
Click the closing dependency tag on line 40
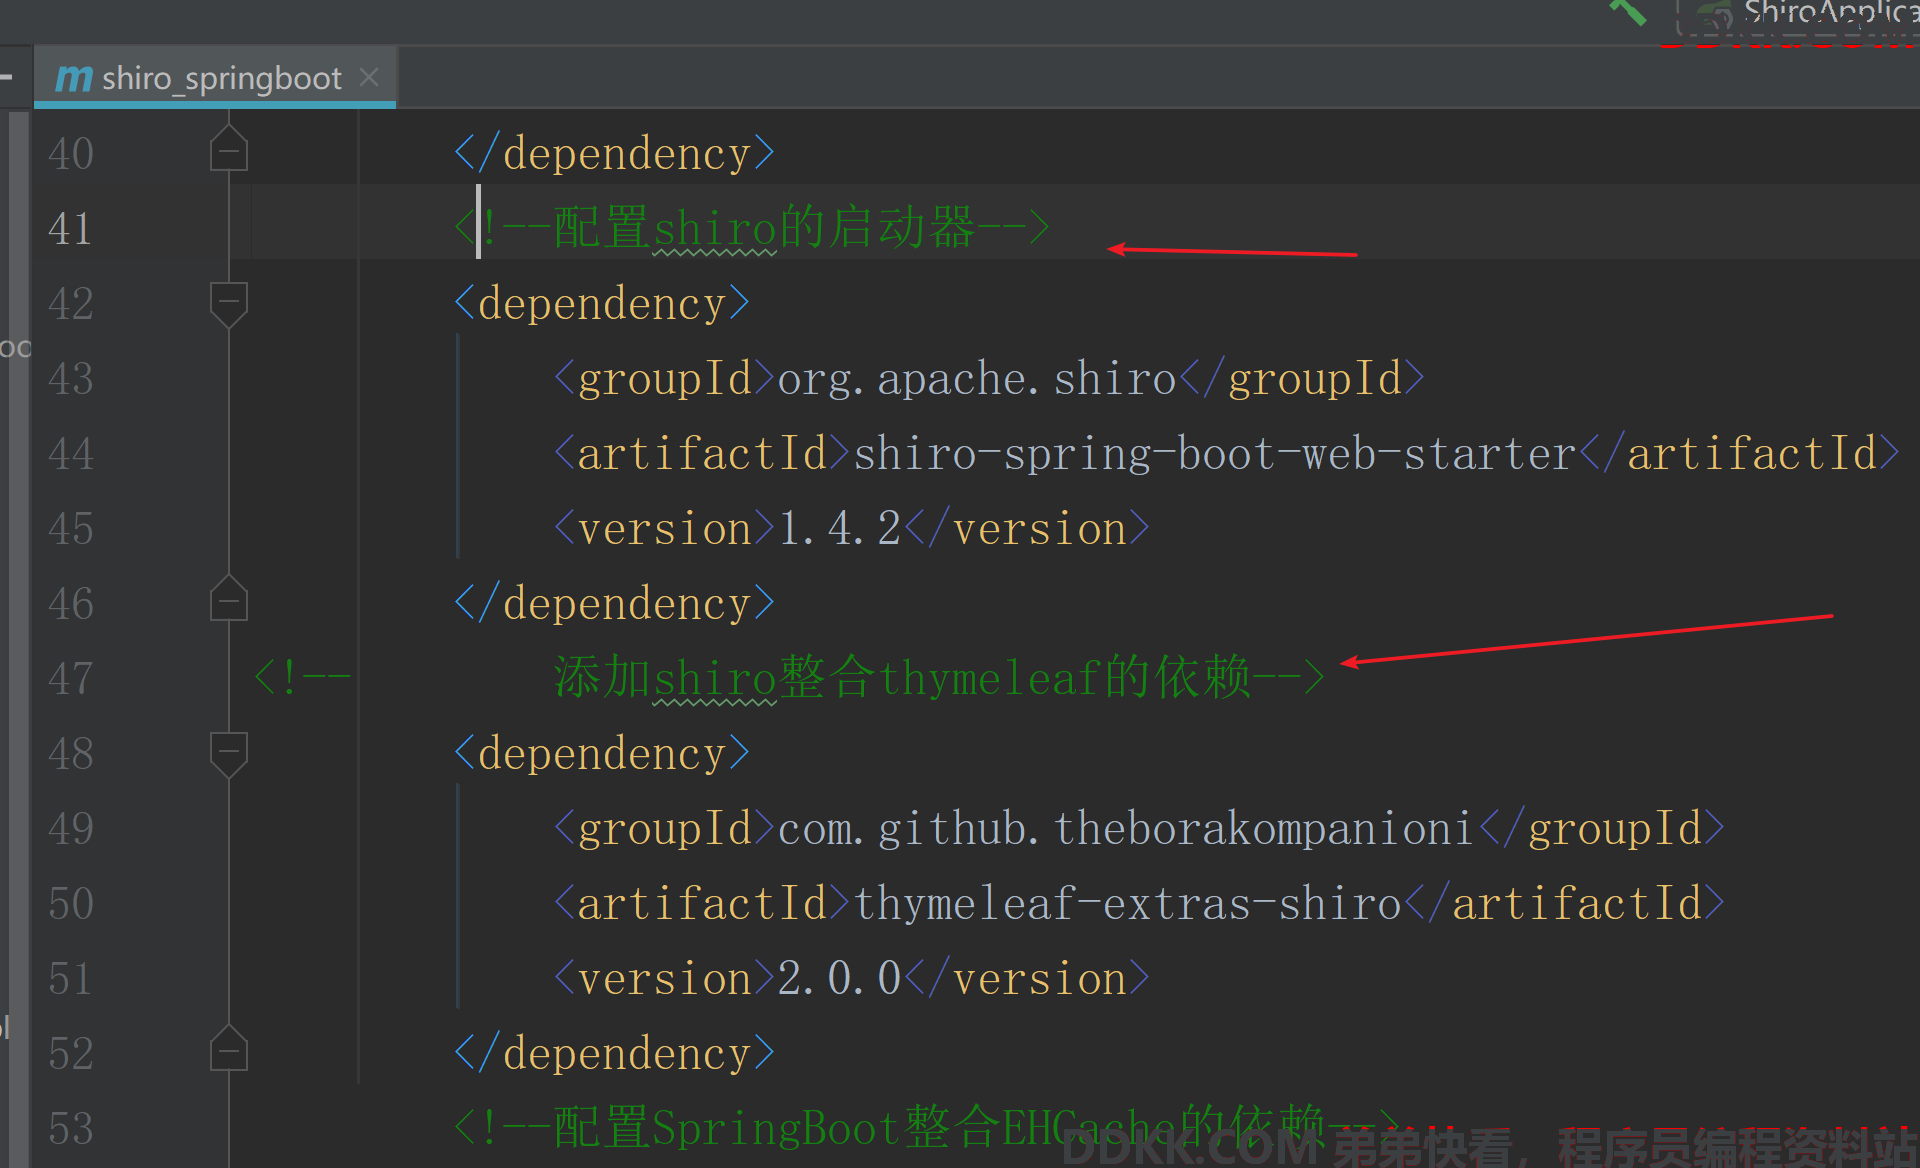[x=614, y=154]
